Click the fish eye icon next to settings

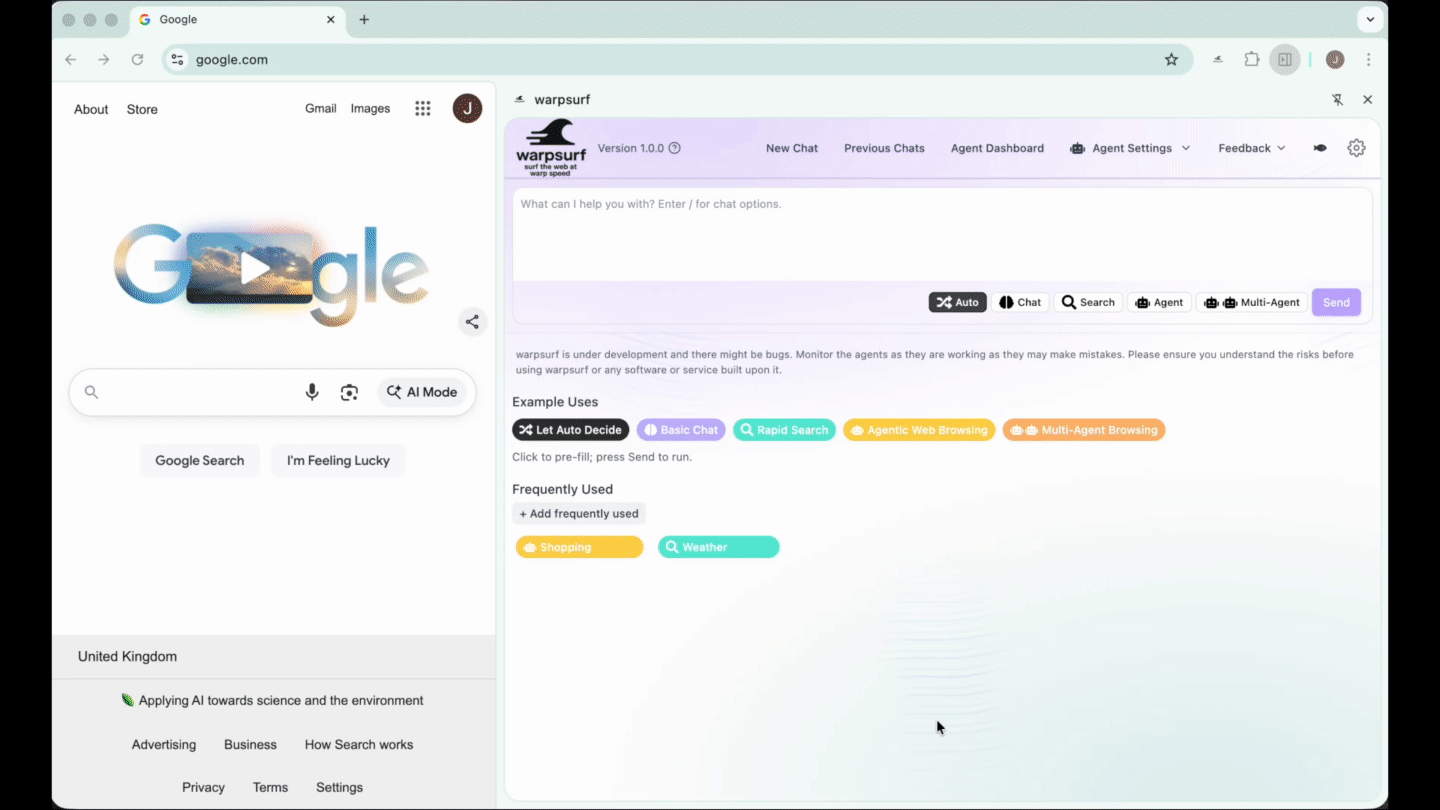pyautogui.click(x=1319, y=147)
